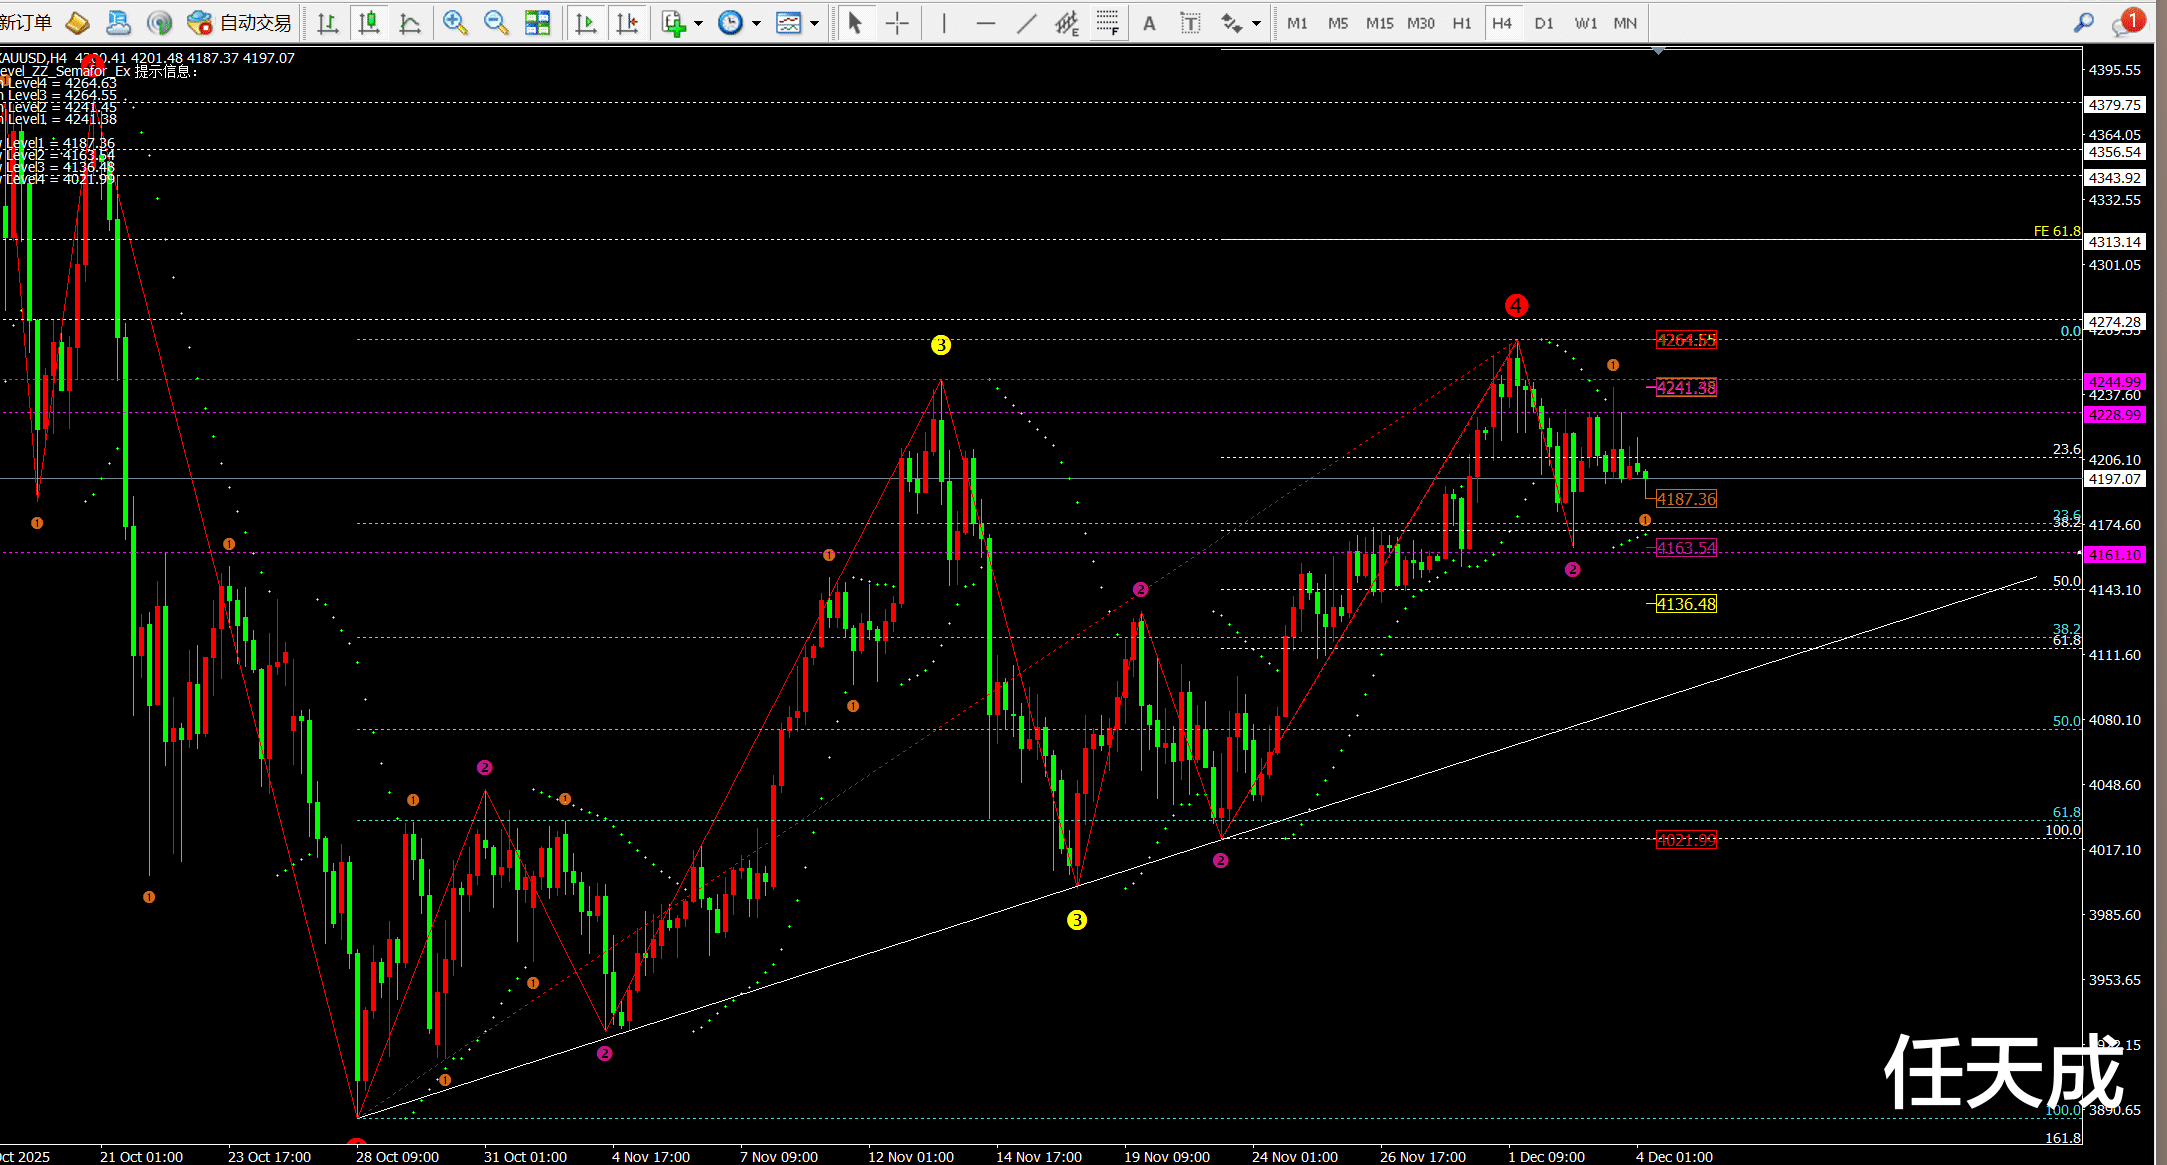Image resolution: width=2167 pixels, height=1165 pixels.
Task: Click the 新订单 new order button
Action: pos(26,22)
